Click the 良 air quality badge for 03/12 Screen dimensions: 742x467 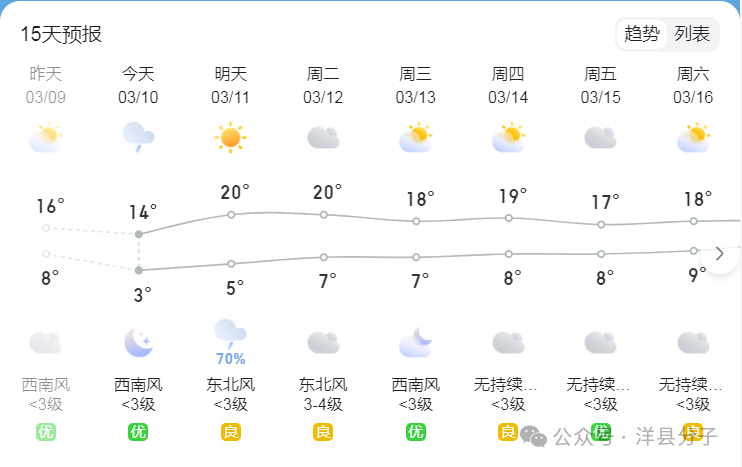point(323,432)
